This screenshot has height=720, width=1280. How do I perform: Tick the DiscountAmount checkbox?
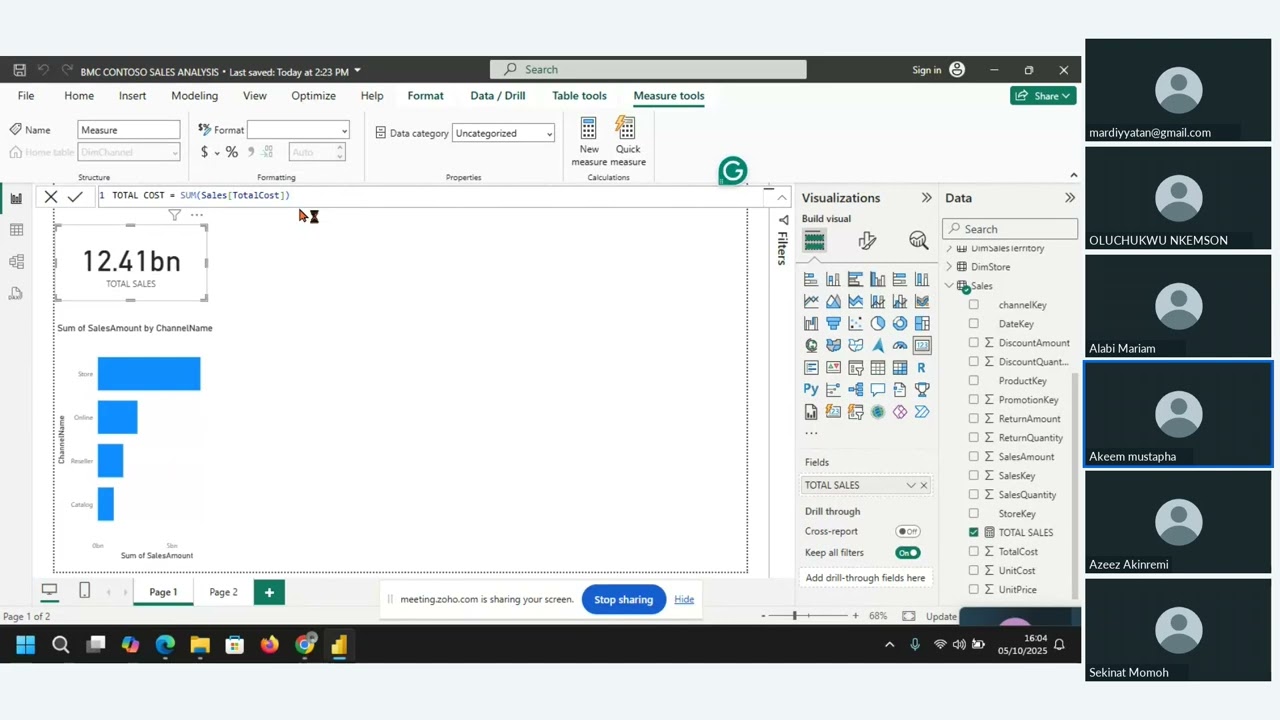[974, 343]
